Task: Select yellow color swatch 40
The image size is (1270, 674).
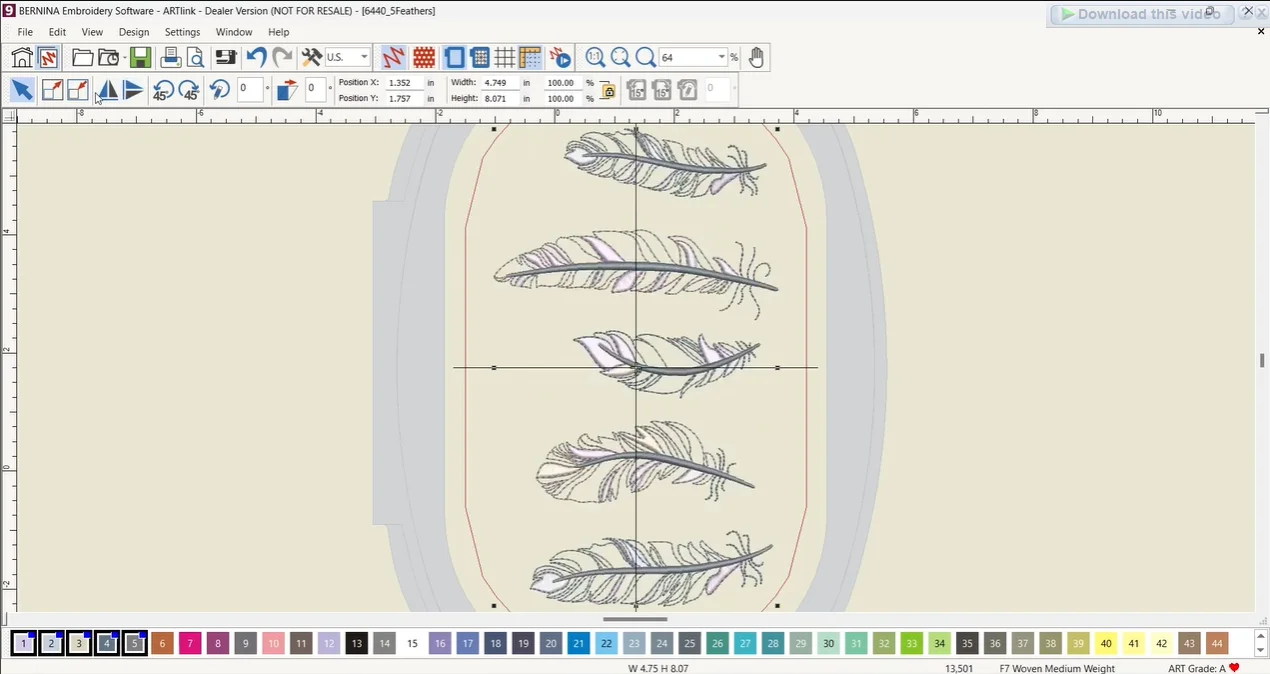Action: (1106, 643)
